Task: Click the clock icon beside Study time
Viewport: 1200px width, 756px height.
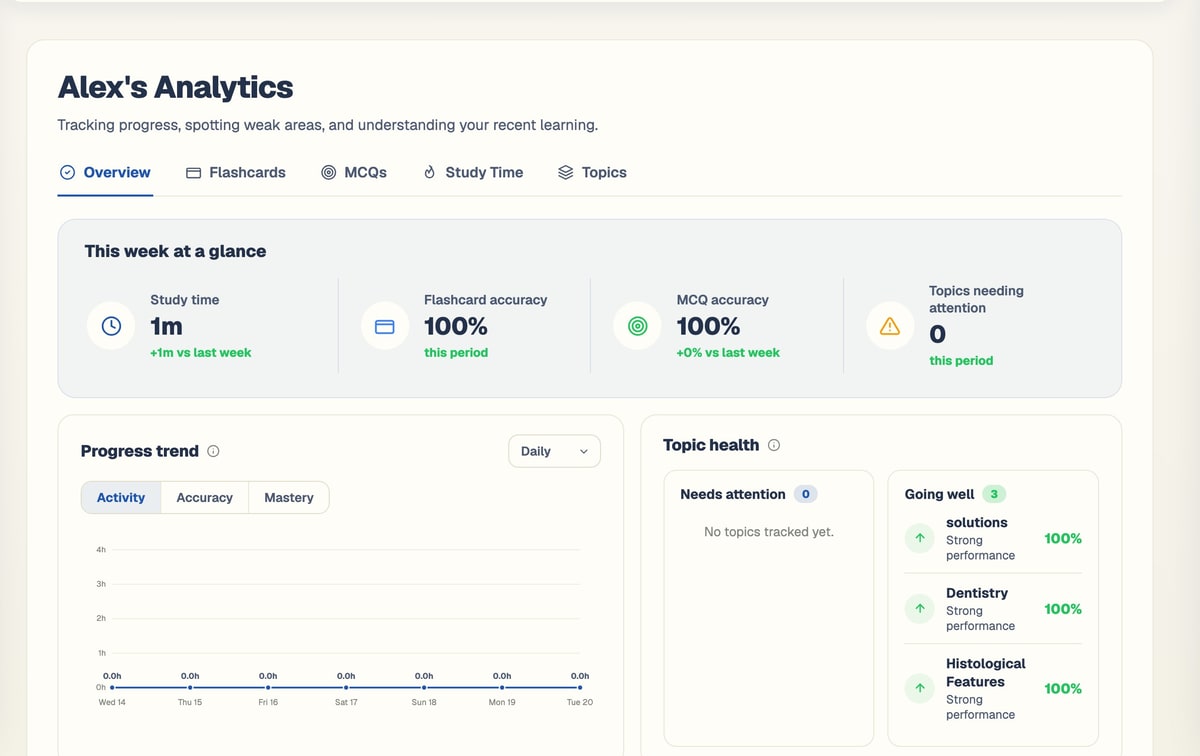Action: click(111, 326)
